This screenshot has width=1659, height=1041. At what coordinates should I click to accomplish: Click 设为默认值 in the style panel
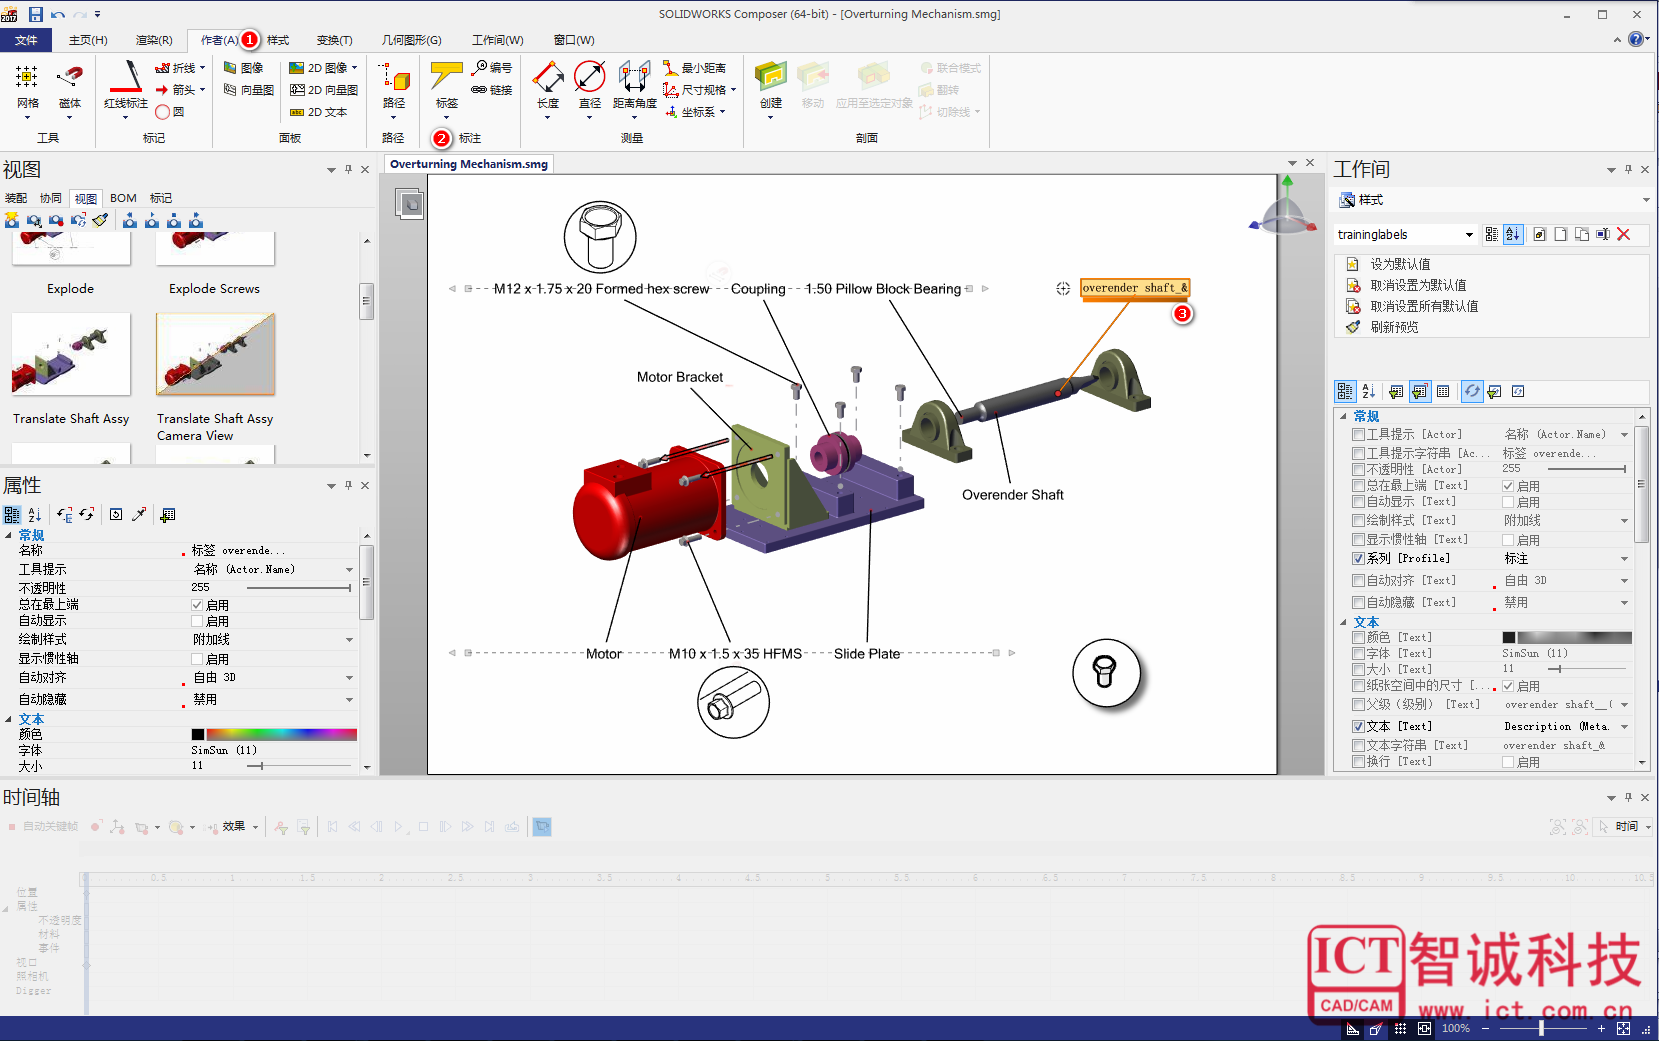[x=1399, y=264]
